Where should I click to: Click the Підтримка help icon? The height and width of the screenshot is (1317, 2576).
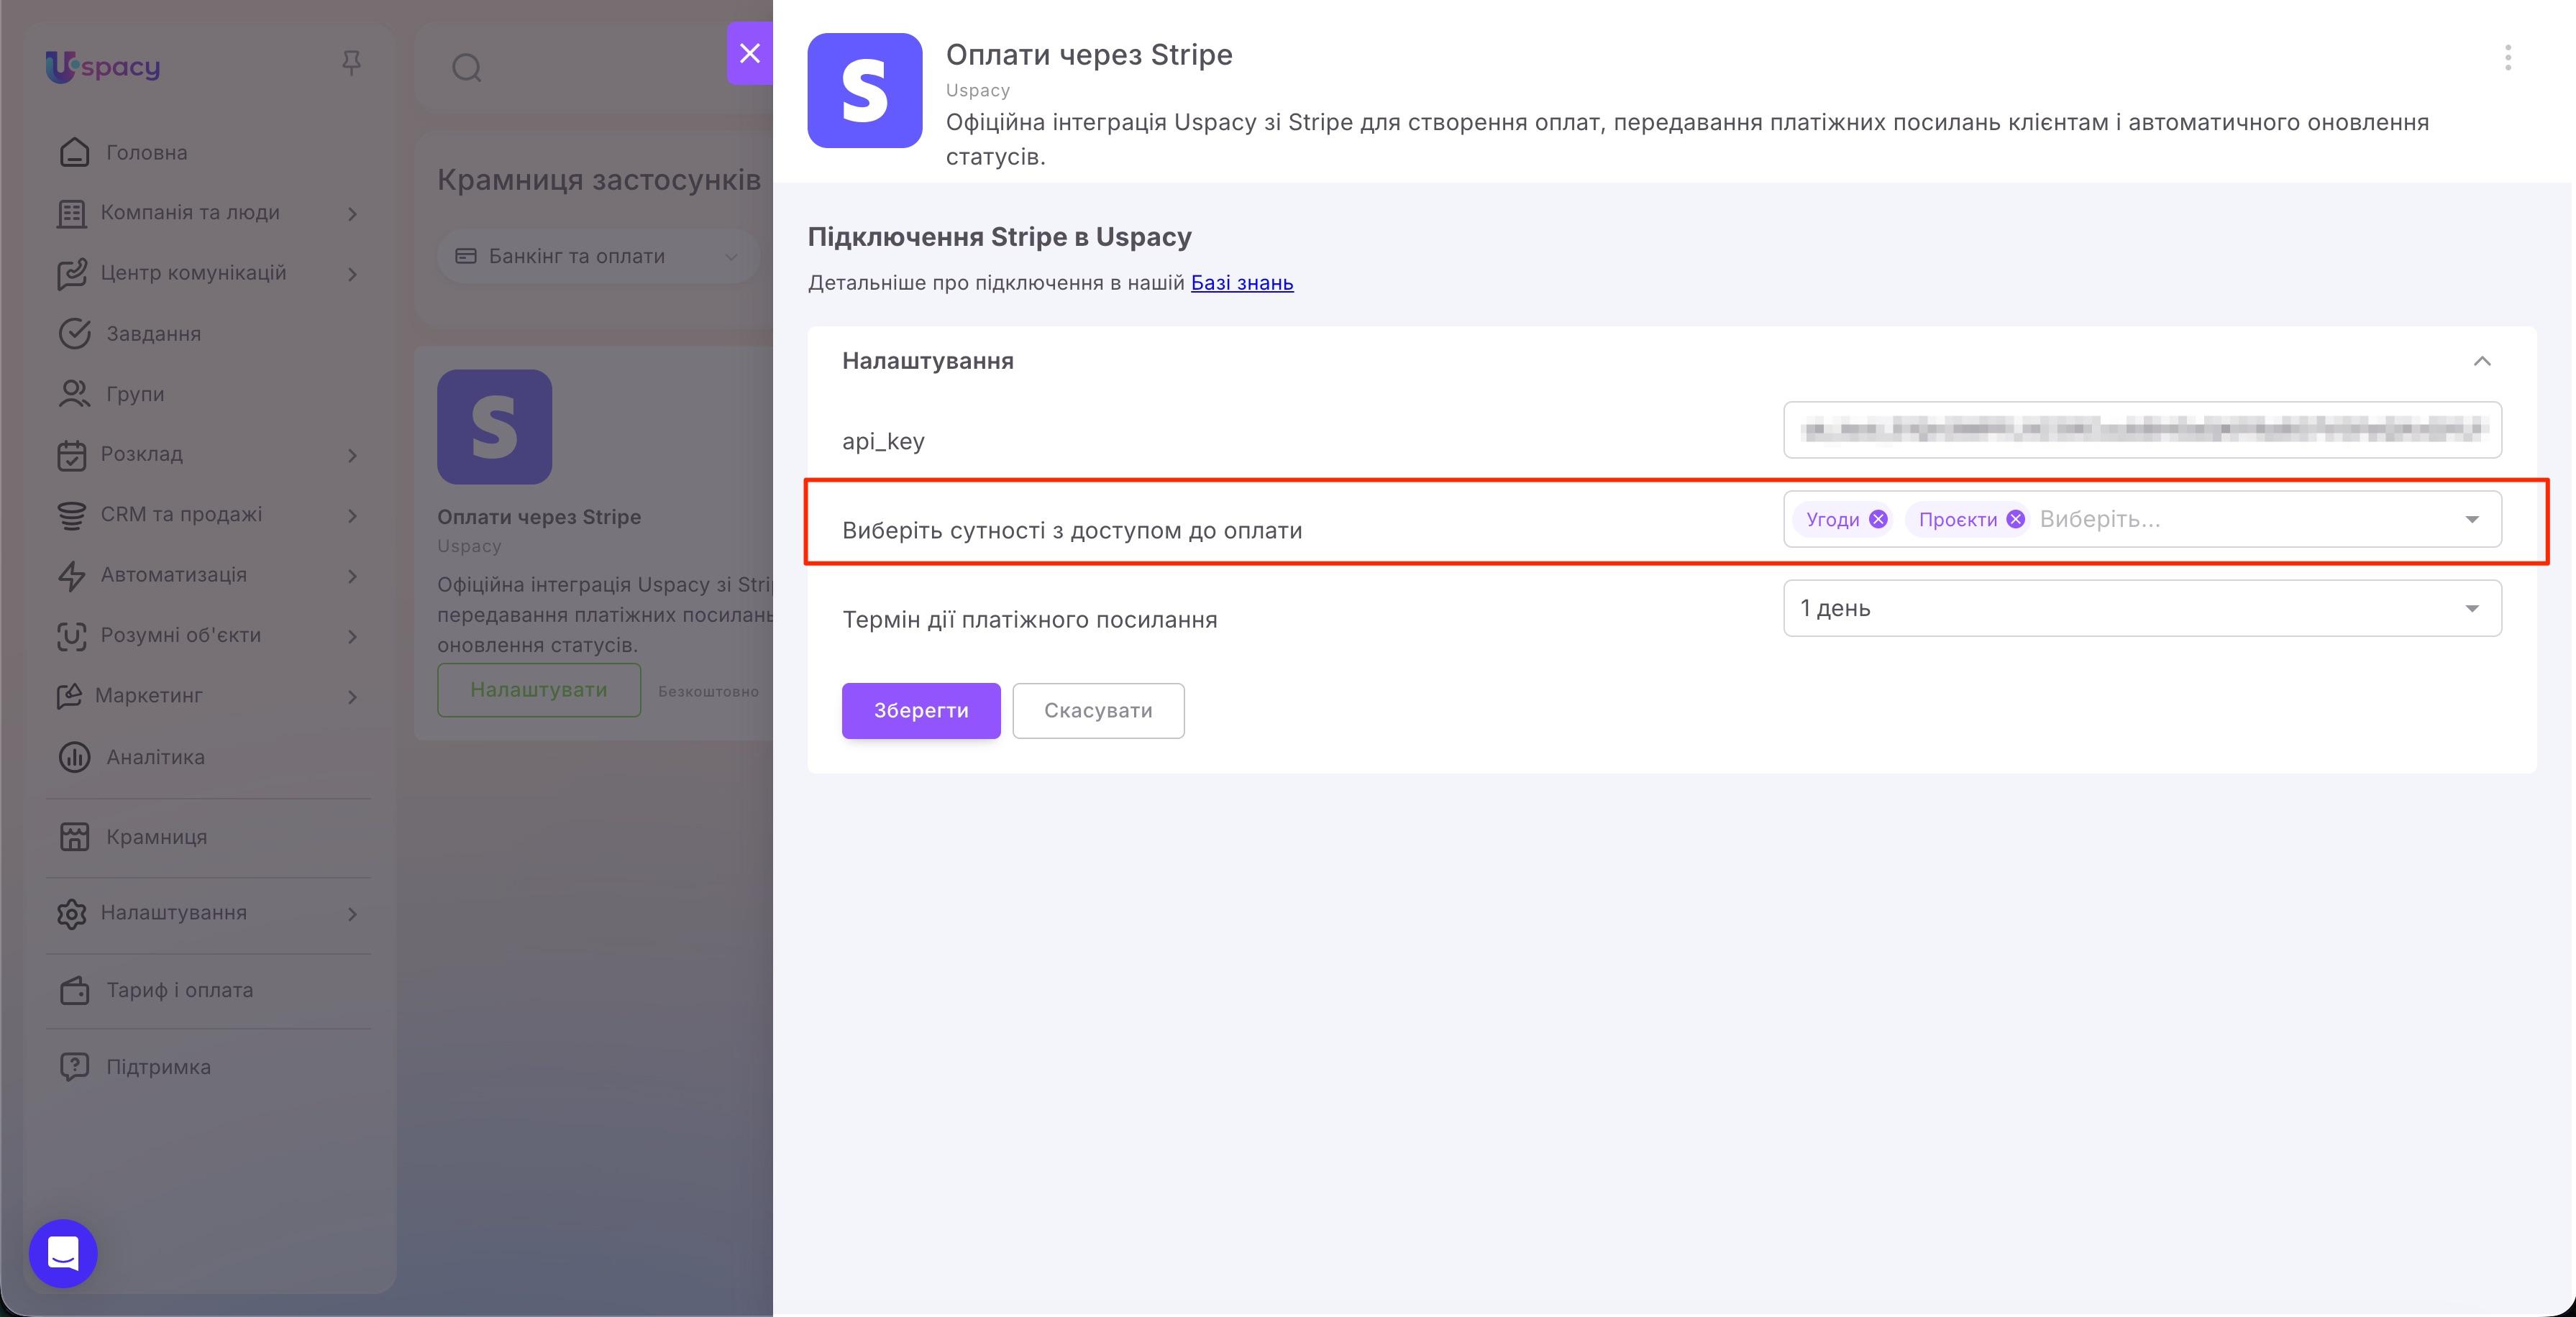74,1067
